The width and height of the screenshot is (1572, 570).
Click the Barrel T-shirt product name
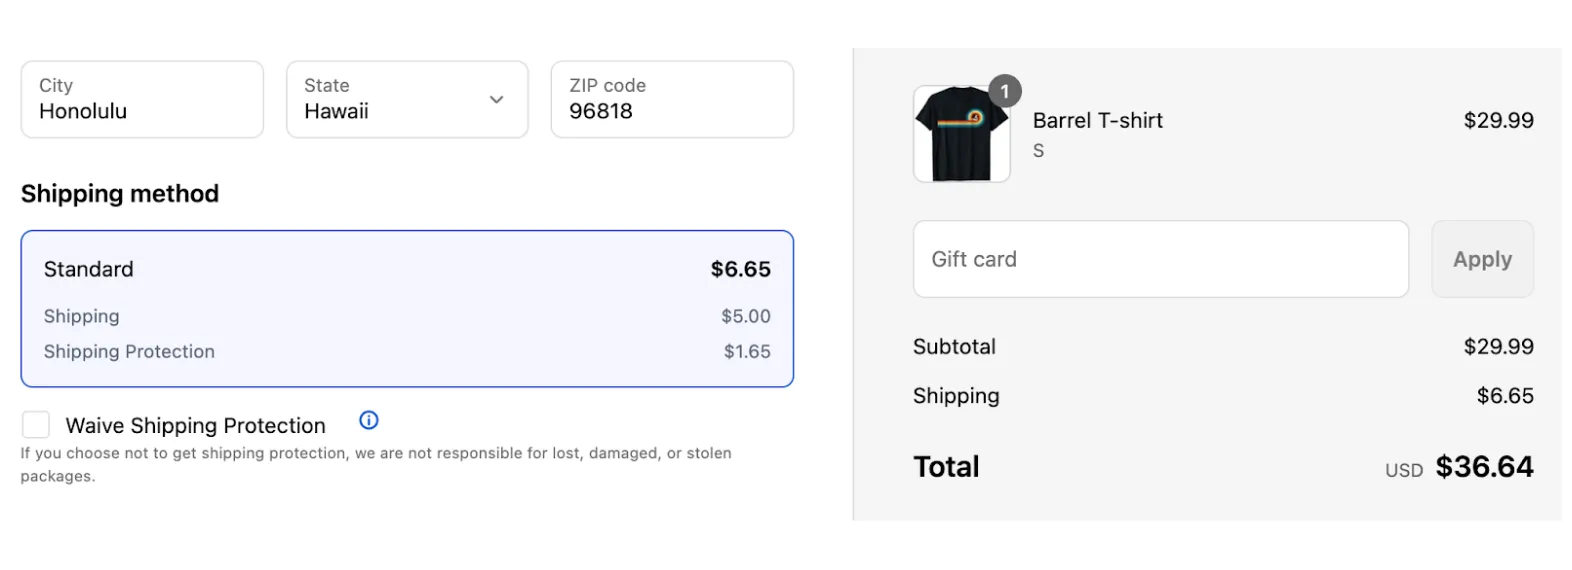pyautogui.click(x=1097, y=121)
